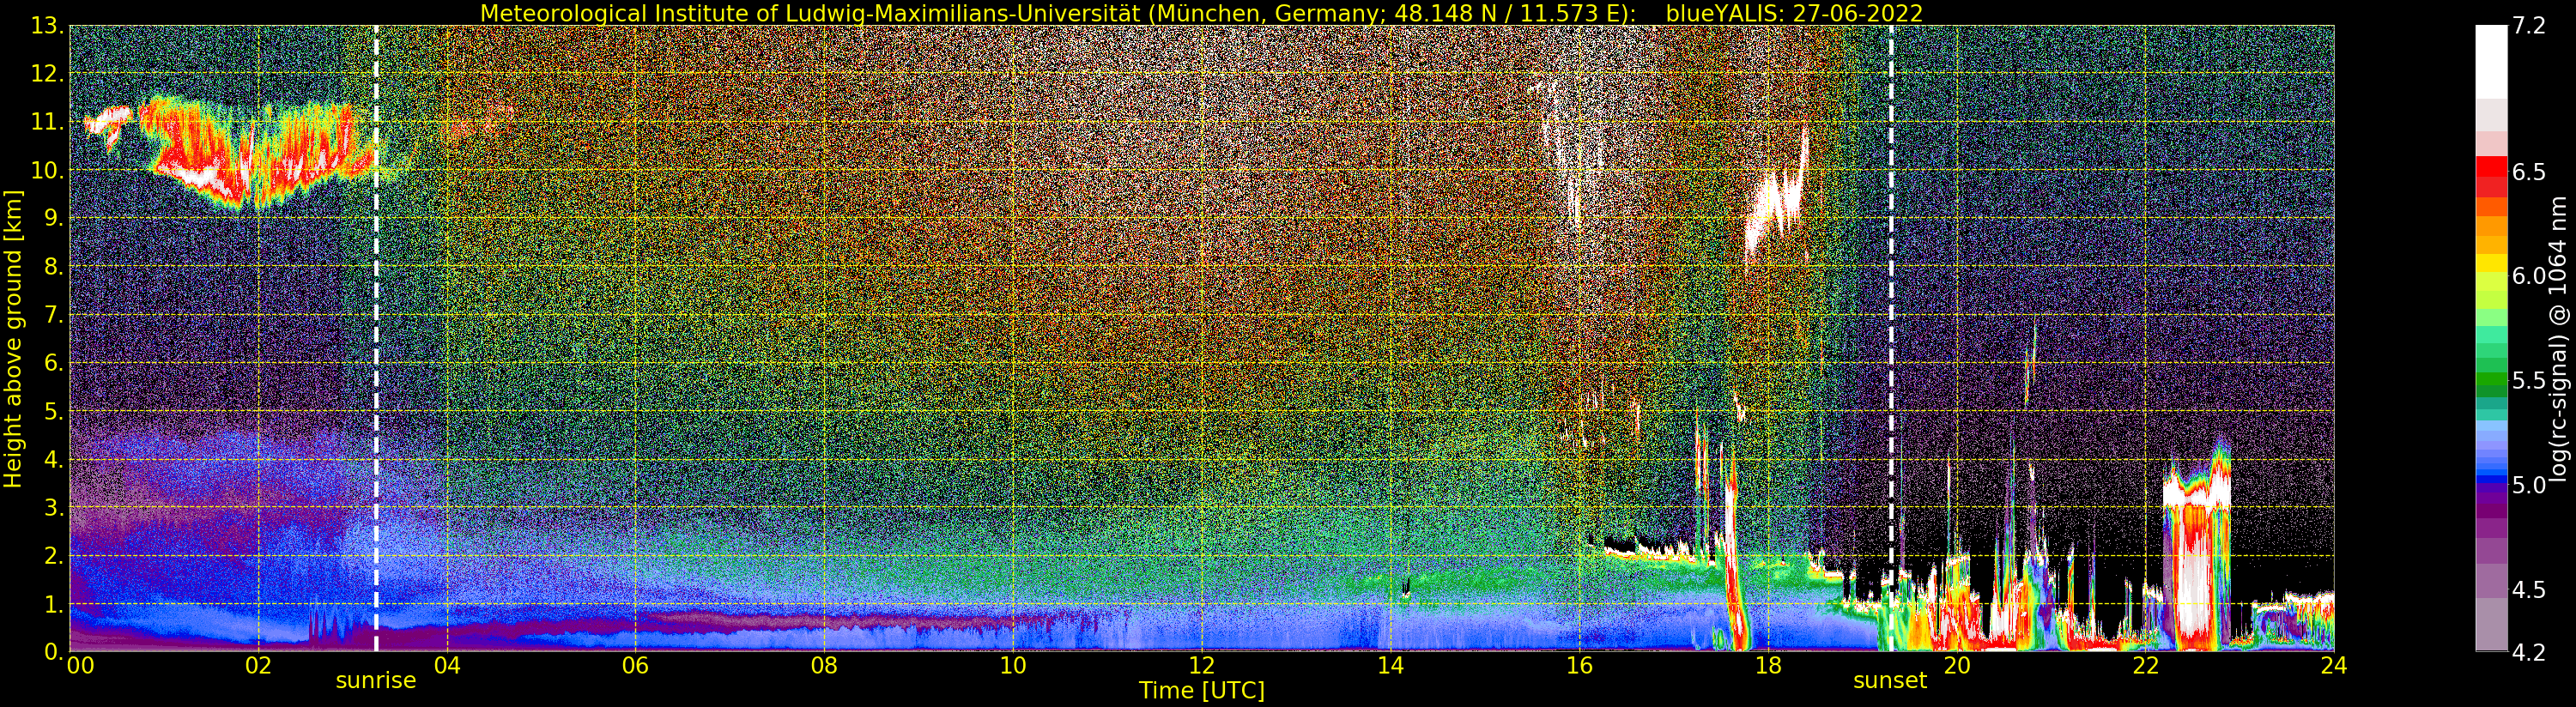Click the "4.2" value on the colorbar
The height and width of the screenshot is (707, 2576).
click(2529, 651)
